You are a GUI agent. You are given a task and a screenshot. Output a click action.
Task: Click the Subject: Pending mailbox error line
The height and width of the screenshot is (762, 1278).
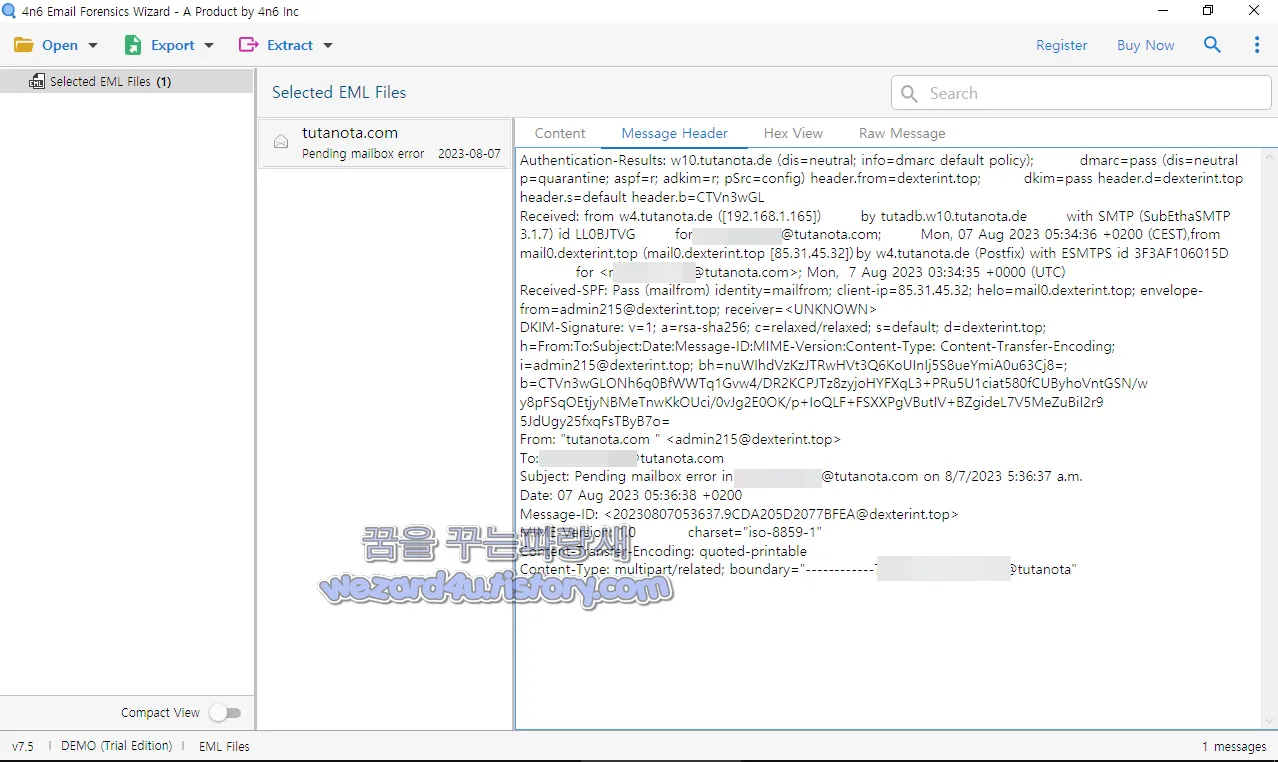click(801, 477)
